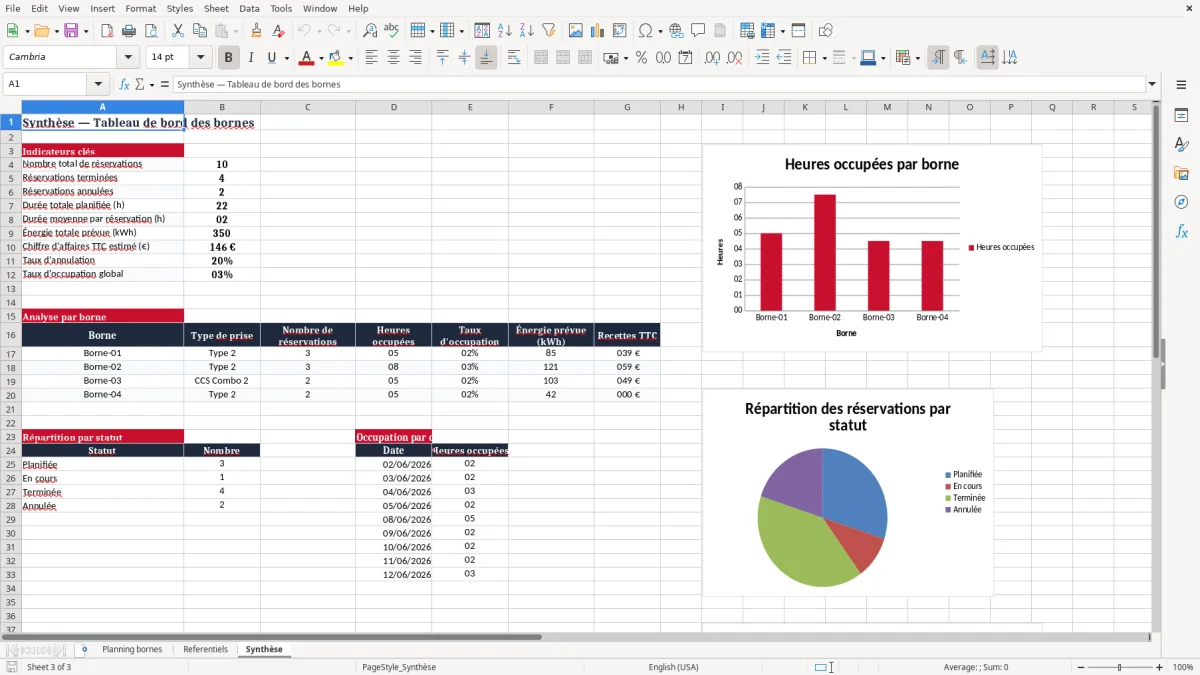
Task: Click the Define Print Area icon
Action: tap(747, 31)
